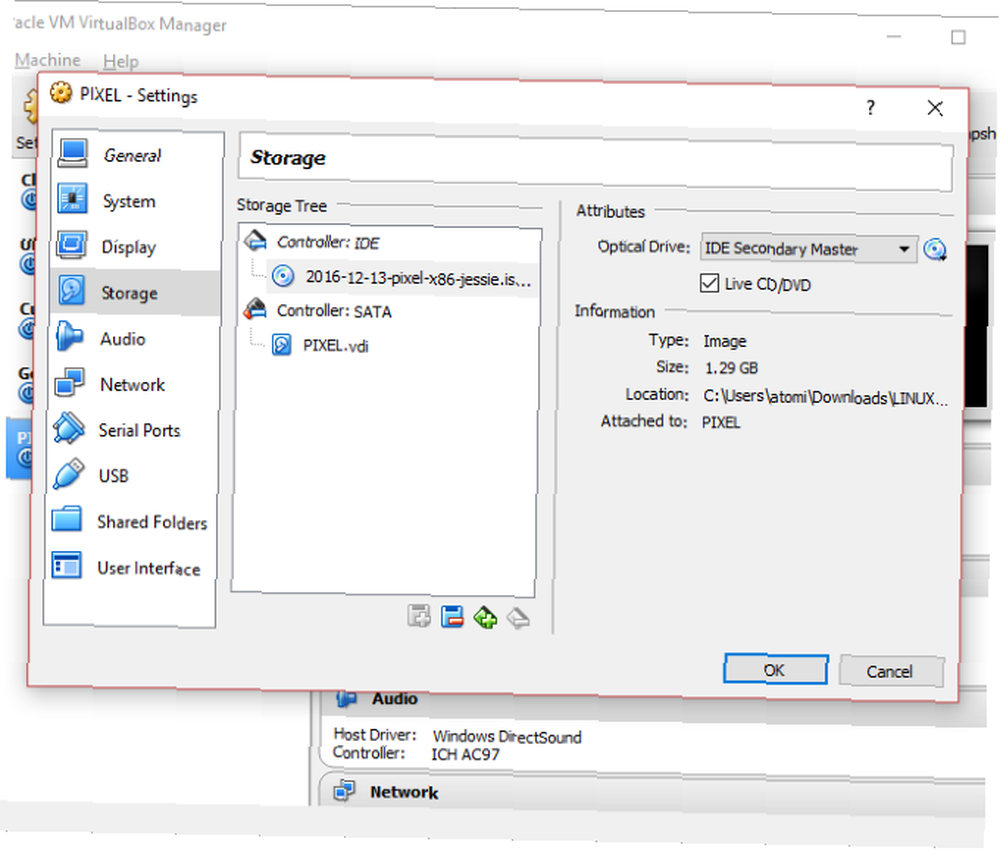Open the Optical Drive dropdown
This screenshot has height=851, width=1000.
point(809,249)
